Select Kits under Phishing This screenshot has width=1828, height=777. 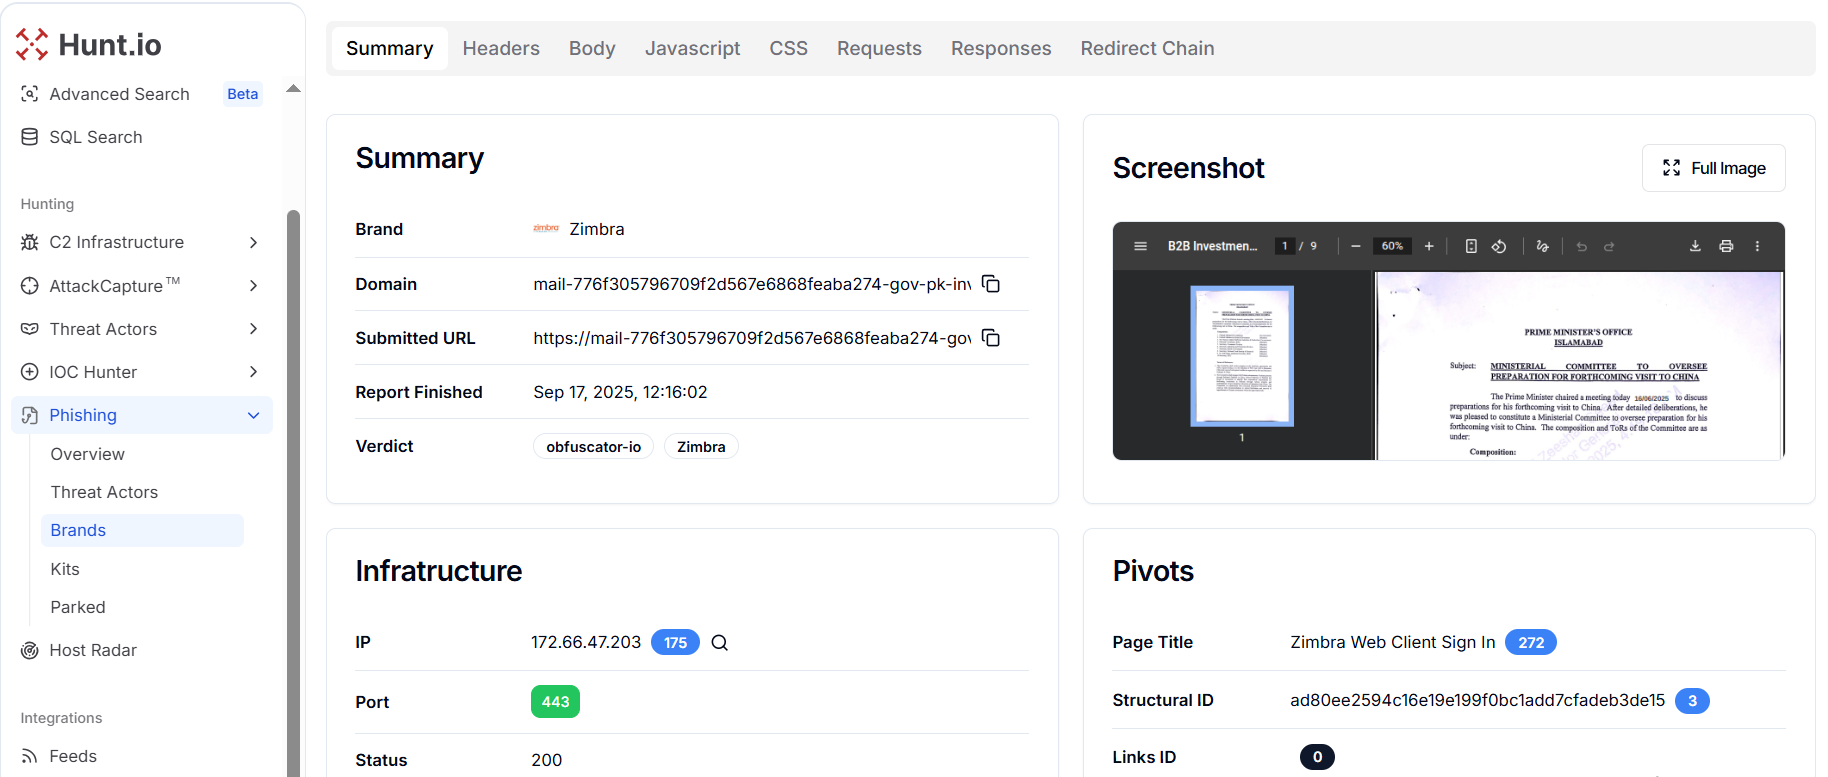[65, 569]
